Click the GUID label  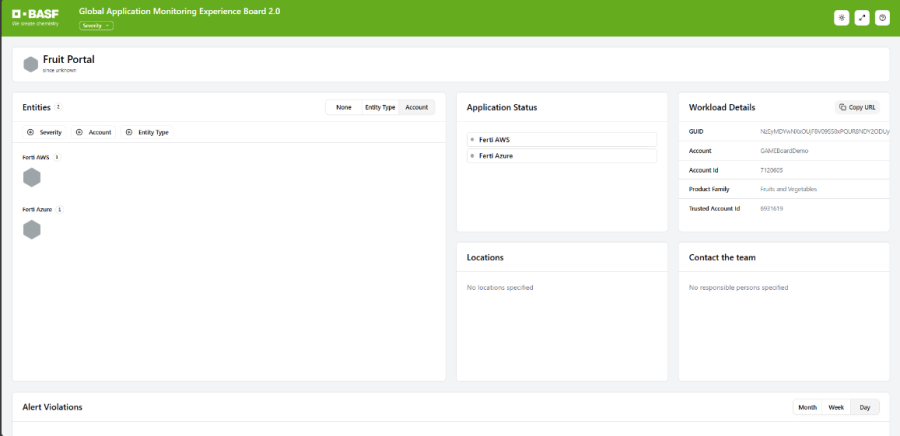pos(696,131)
